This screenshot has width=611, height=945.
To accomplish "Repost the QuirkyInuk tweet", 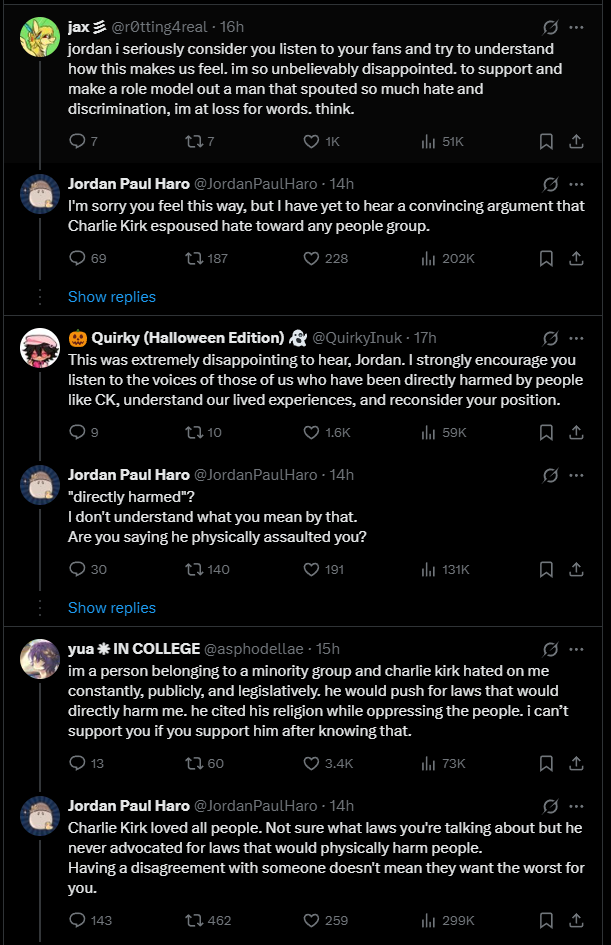I will pyautogui.click(x=193, y=432).
